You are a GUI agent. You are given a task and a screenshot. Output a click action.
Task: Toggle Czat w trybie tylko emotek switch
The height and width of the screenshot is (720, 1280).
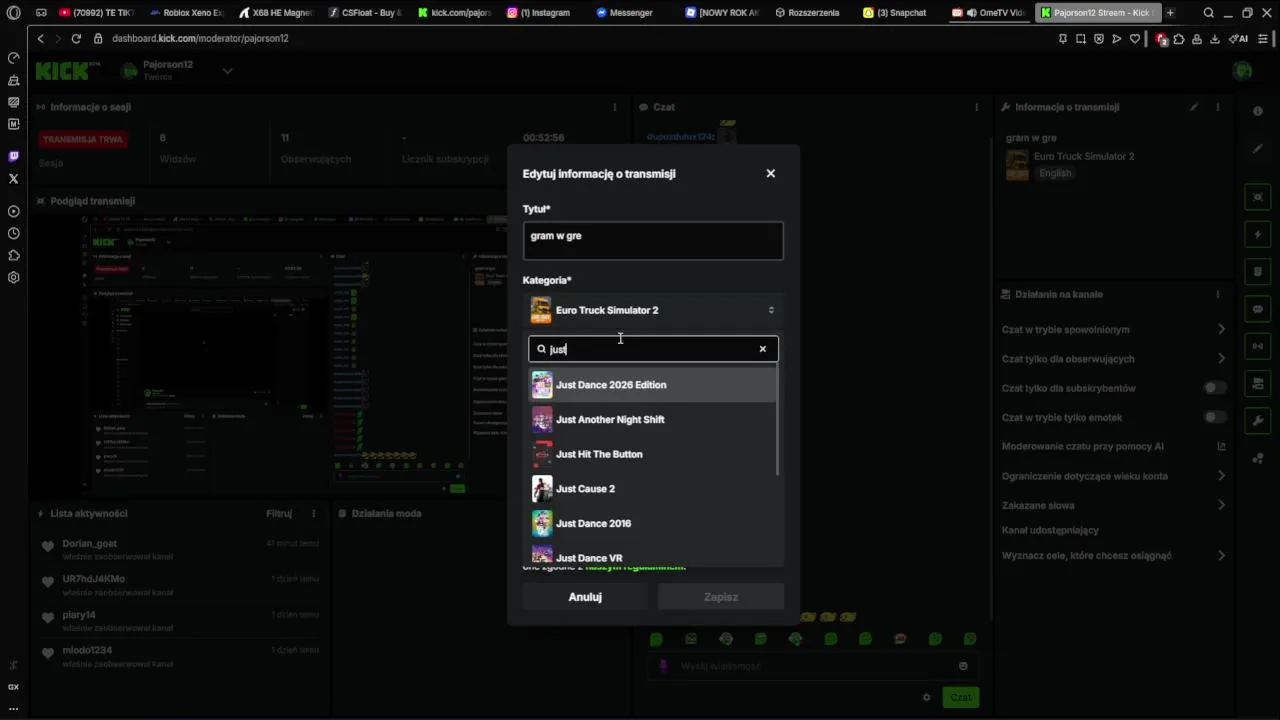[x=1214, y=417]
